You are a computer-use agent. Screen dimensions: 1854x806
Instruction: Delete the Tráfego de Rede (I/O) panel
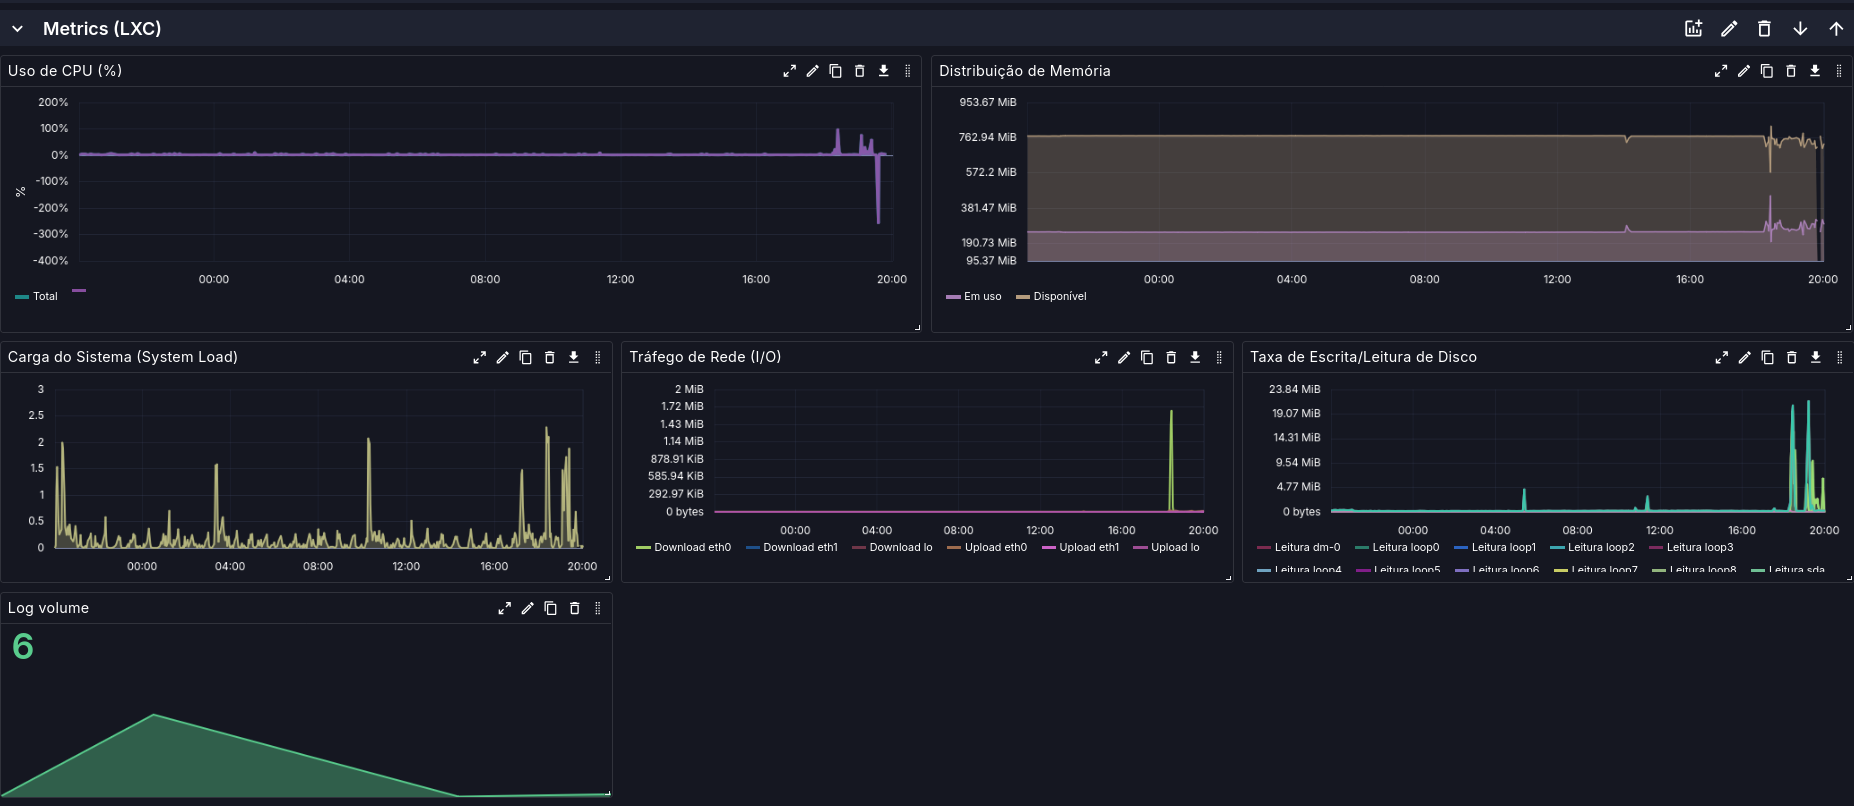coord(1171,357)
